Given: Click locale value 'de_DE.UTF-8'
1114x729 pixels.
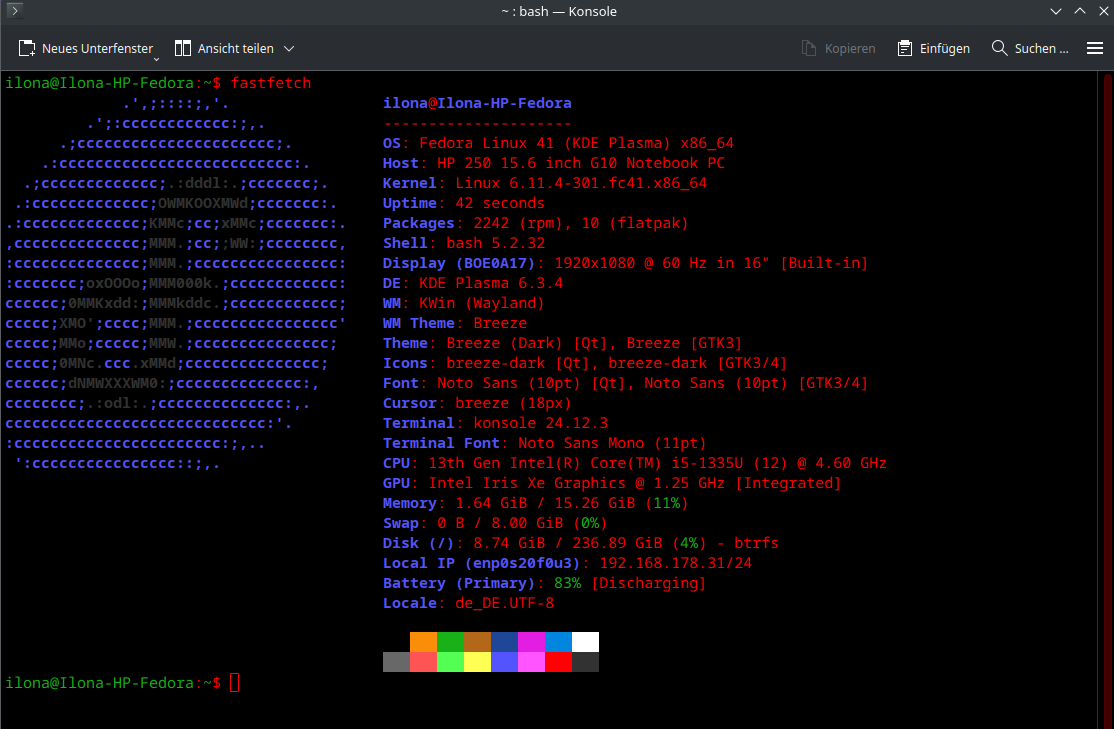Looking at the screenshot, I should tap(504, 603).
